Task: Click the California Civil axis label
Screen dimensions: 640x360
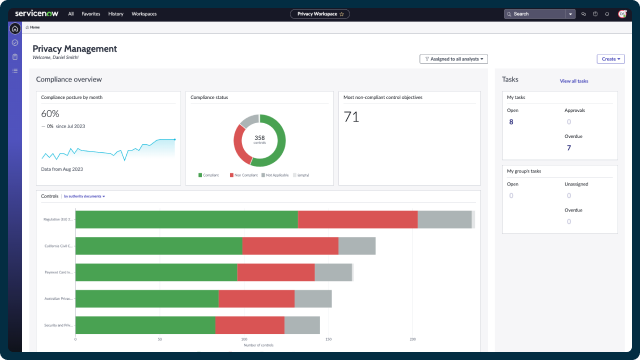Action: tap(59, 246)
